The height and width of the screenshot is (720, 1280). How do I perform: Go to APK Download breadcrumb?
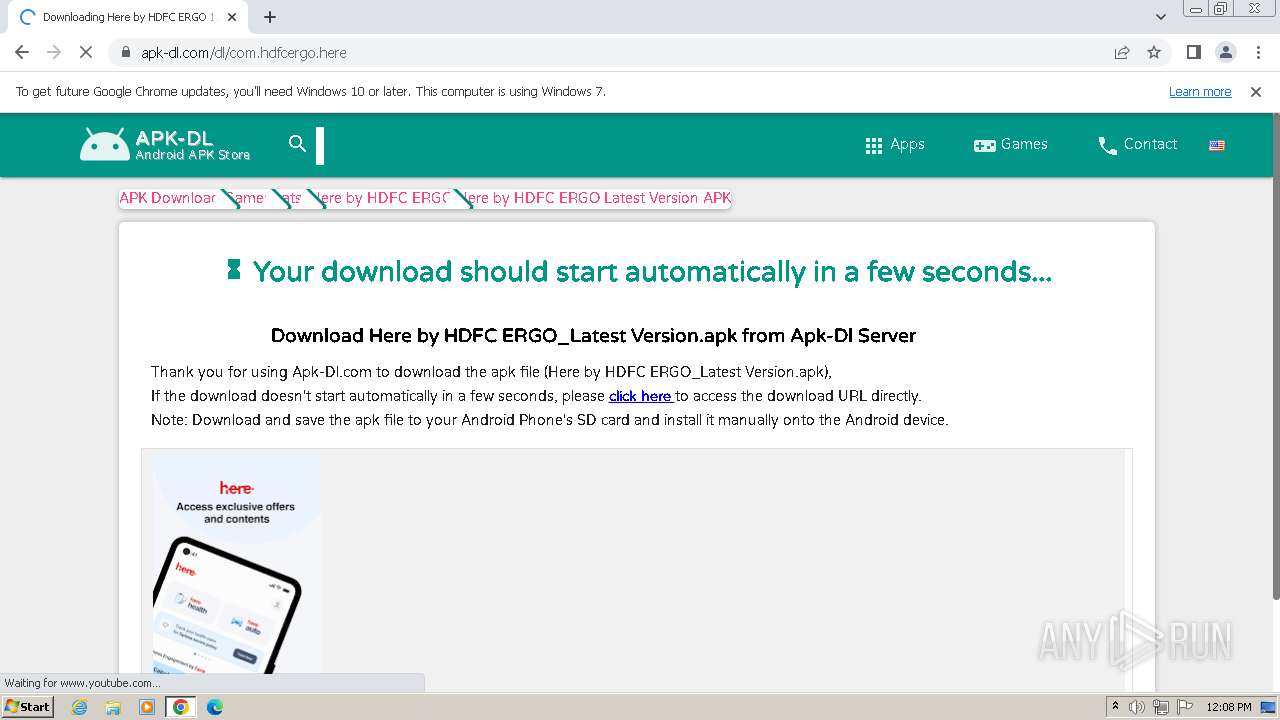coord(168,198)
